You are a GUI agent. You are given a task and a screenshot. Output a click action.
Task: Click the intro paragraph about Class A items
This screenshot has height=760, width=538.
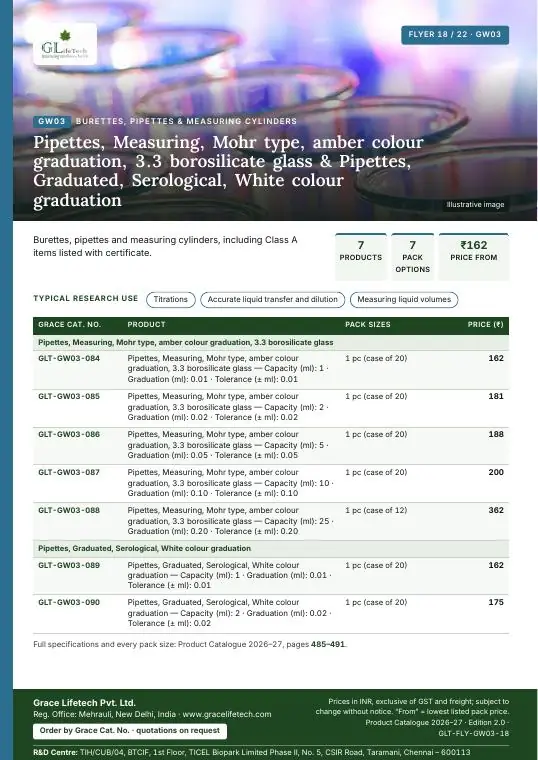coord(165,246)
